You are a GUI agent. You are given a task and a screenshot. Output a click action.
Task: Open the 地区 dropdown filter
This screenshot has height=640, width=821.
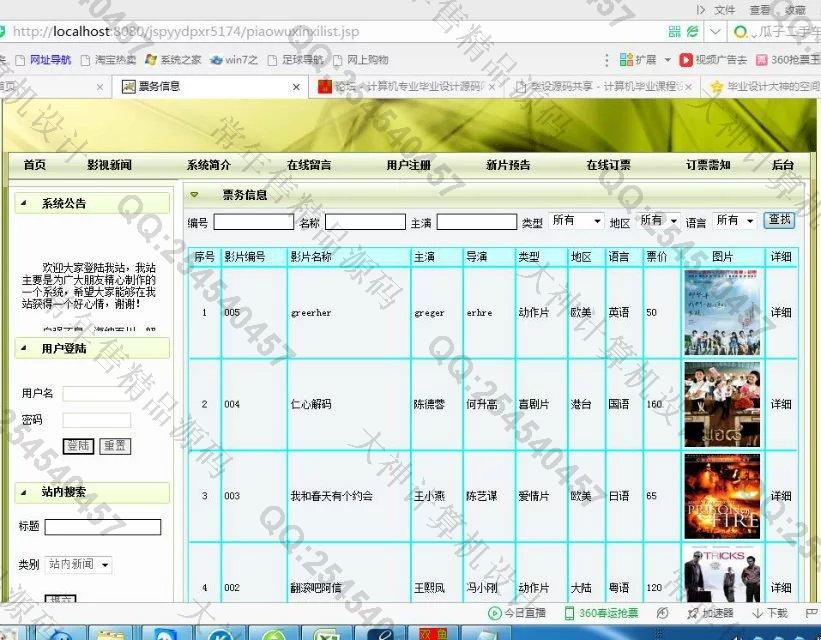658,220
